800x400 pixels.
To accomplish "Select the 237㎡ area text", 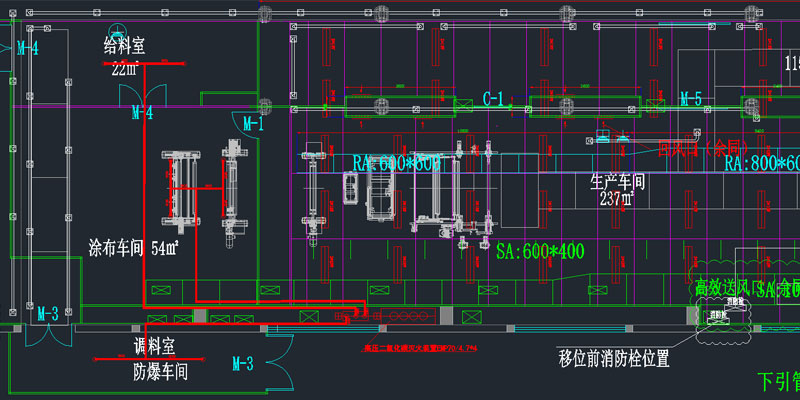I will (x=618, y=199).
